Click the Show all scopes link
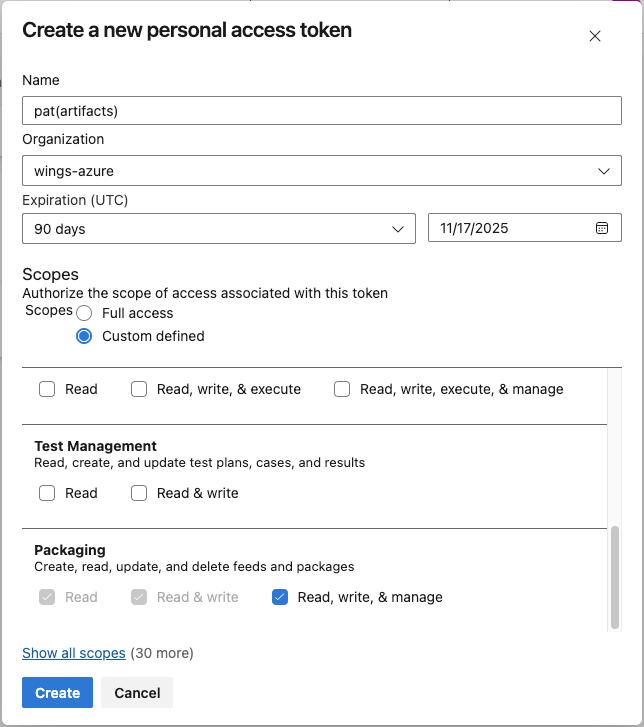The height and width of the screenshot is (727, 644). click(74, 653)
